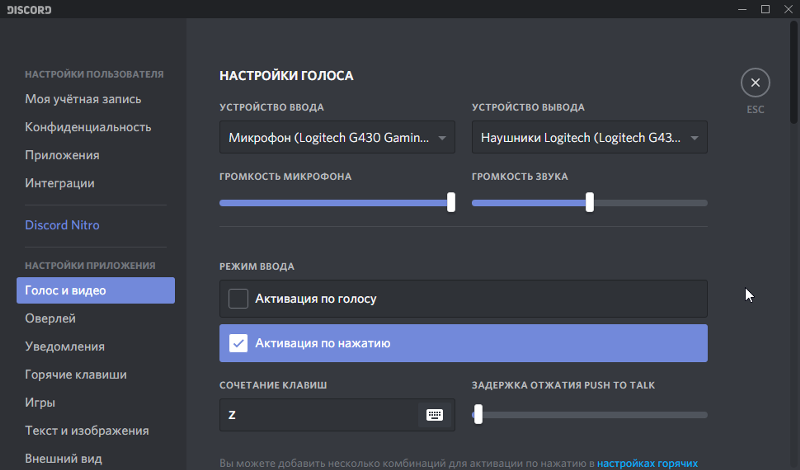Click the Громкость микрофона slider handle
Image resolution: width=800 pixels, height=470 pixels.
(451, 203)
